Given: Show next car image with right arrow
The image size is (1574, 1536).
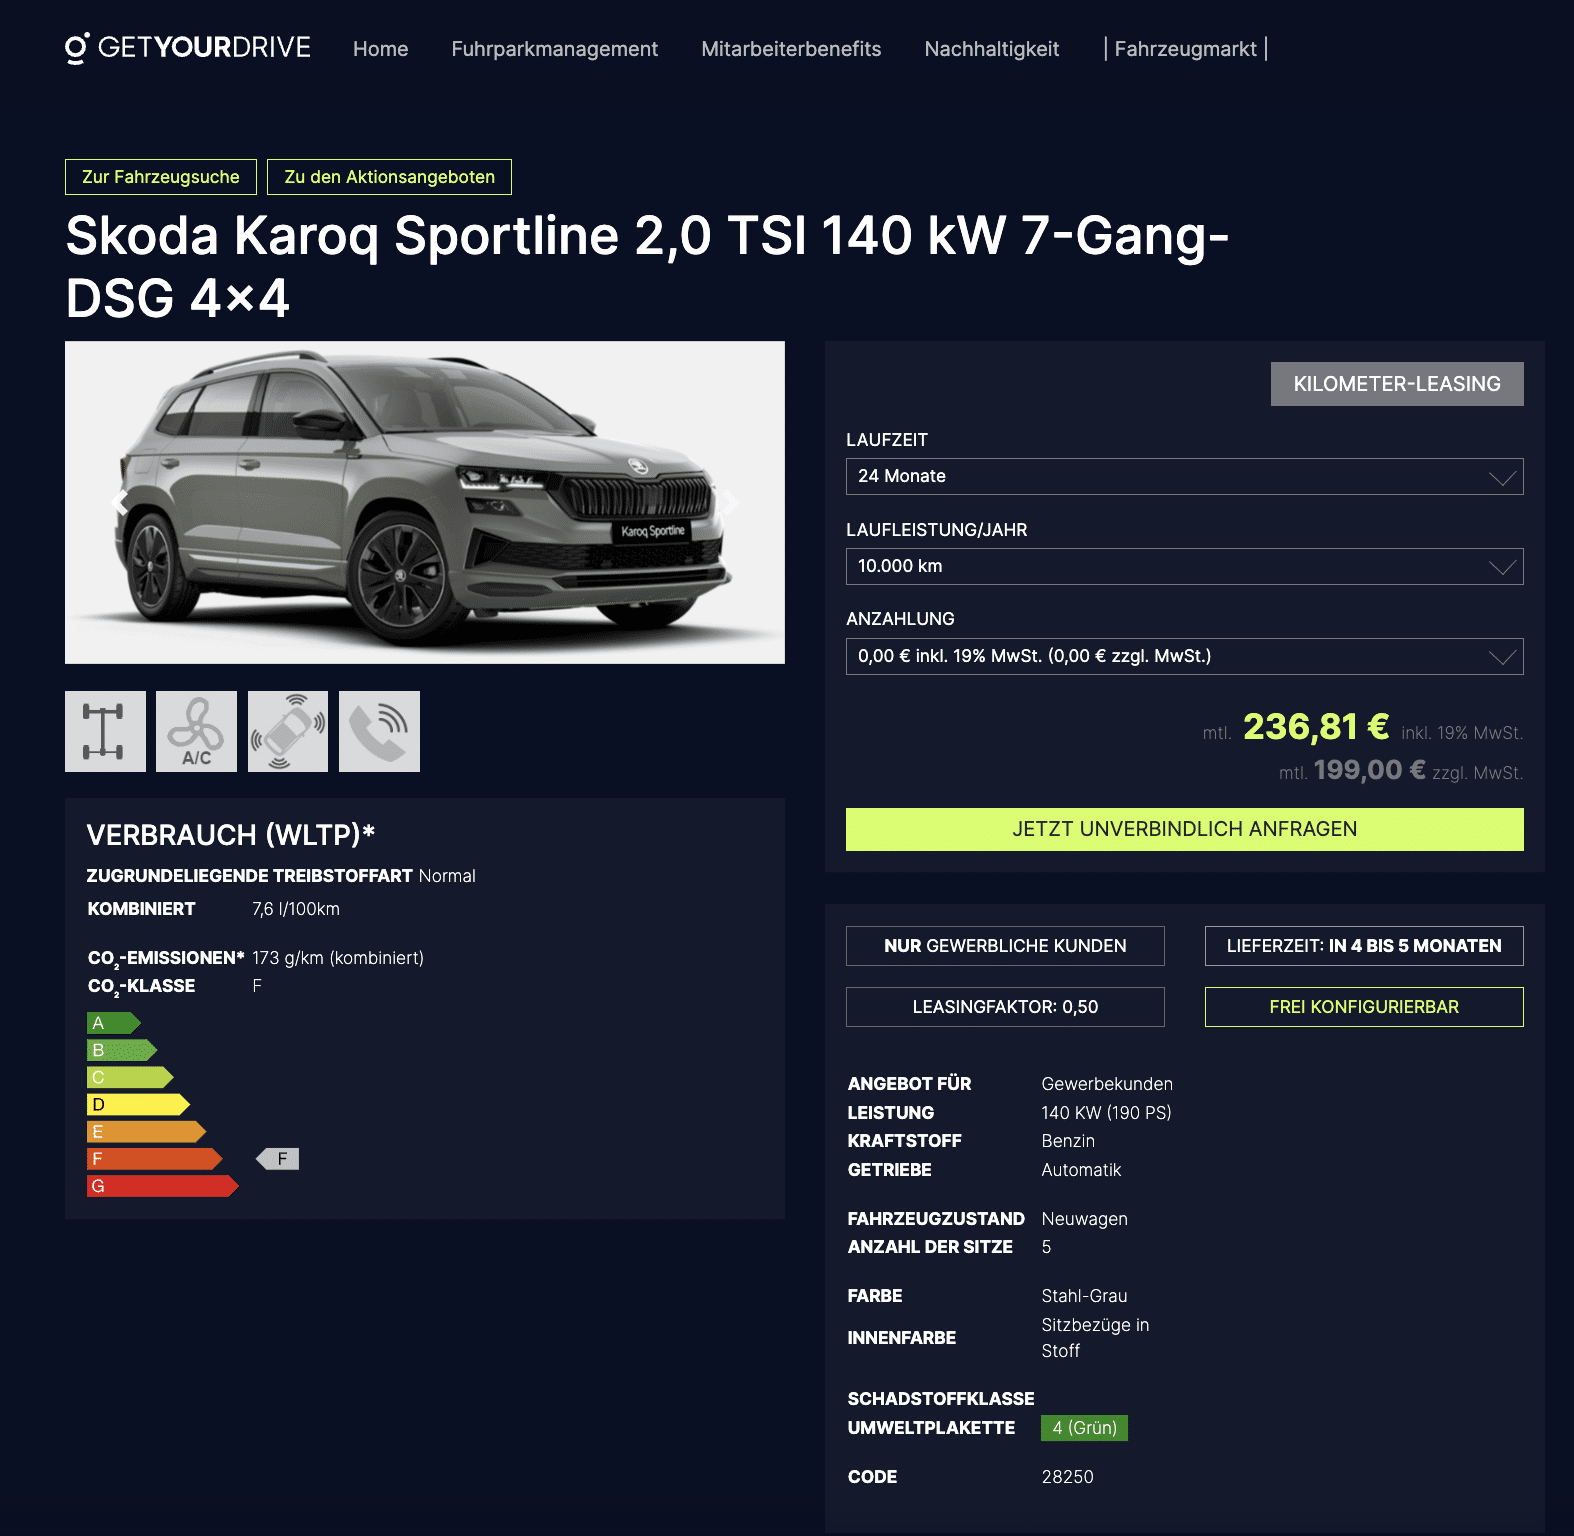Looking at the screenshot, I should point(731,503).
